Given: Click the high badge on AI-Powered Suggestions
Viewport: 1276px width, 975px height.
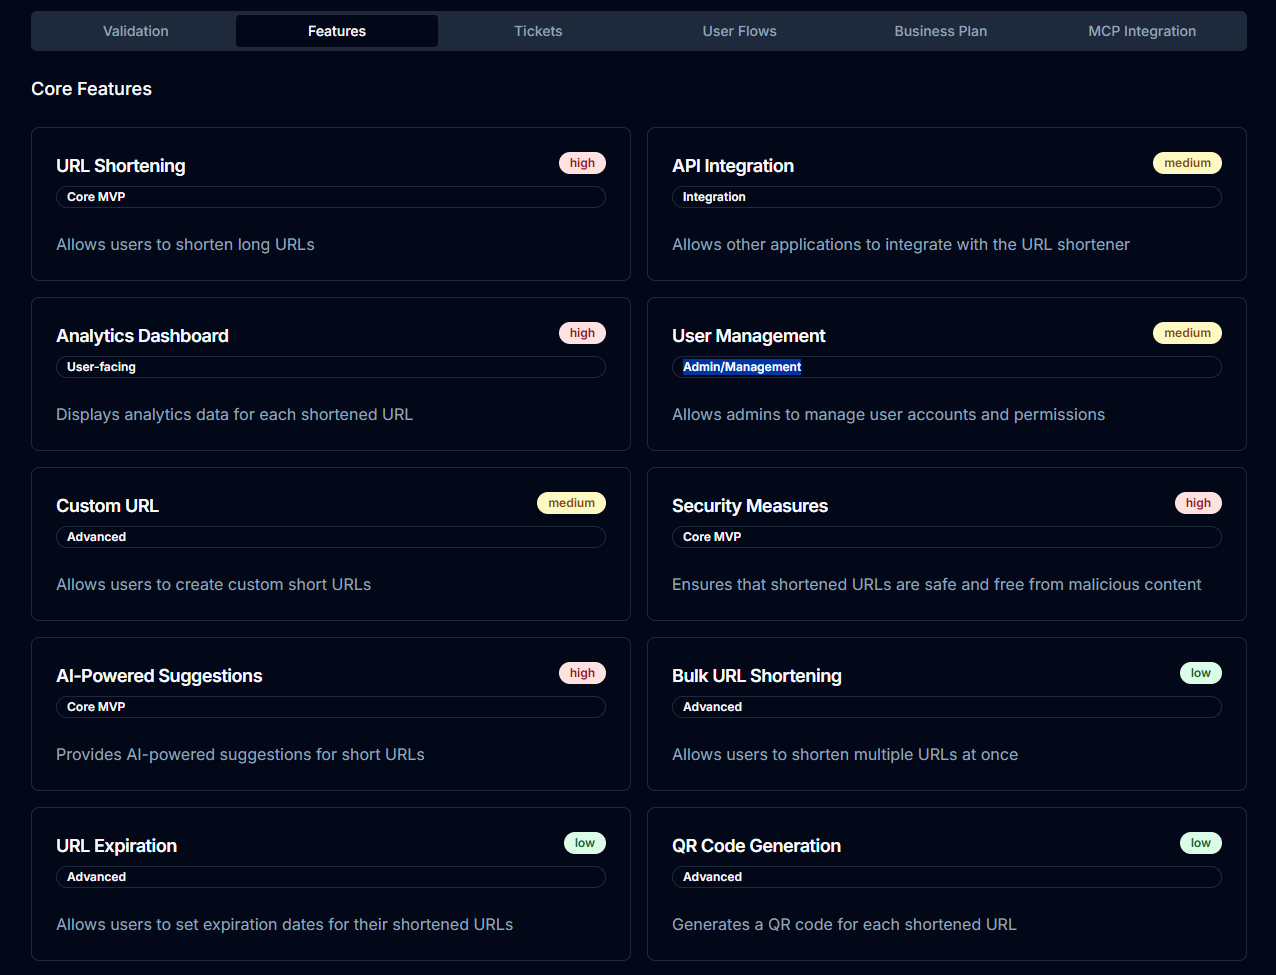Looking at the screenshot, I should [x=582, y=672].
